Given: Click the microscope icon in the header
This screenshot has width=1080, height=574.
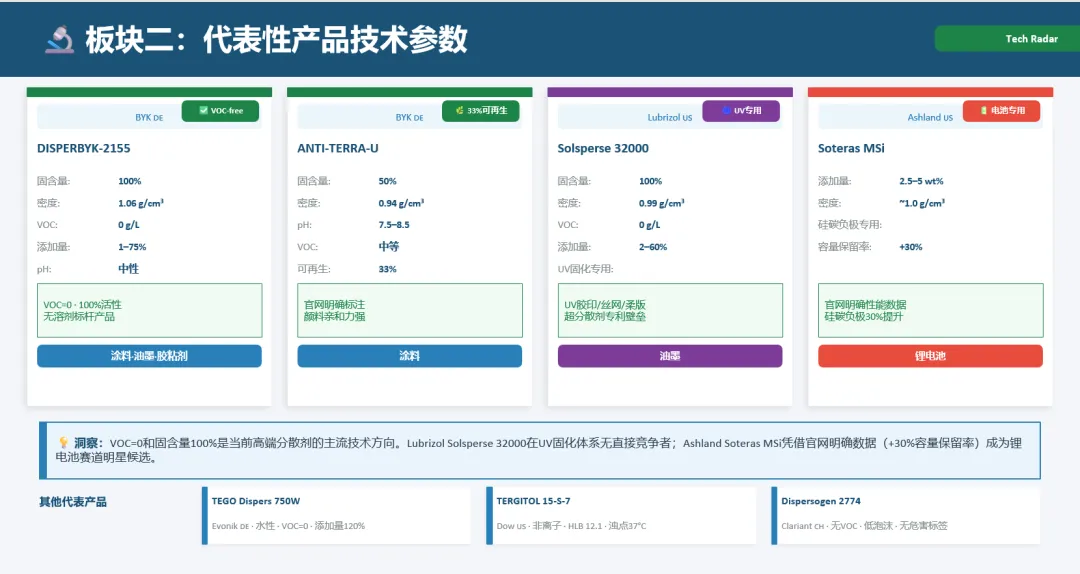Looking at the screenshot, I should coord(59,39).
